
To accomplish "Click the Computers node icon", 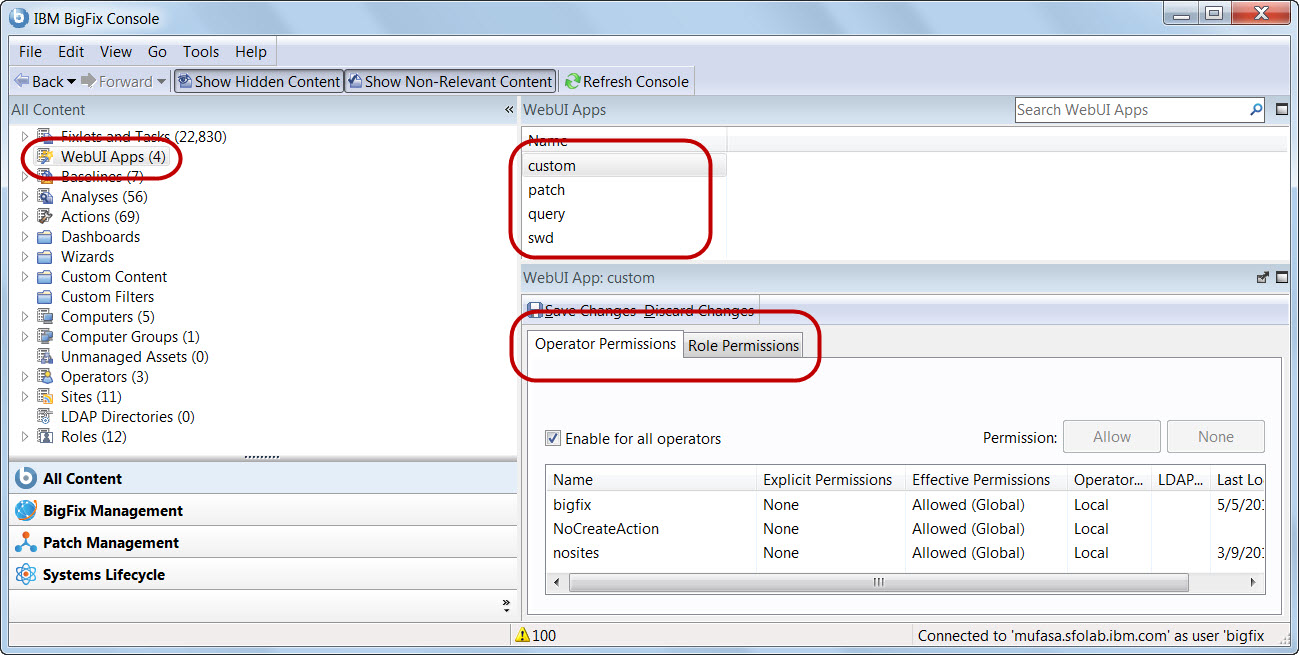I will click(44, 316).
